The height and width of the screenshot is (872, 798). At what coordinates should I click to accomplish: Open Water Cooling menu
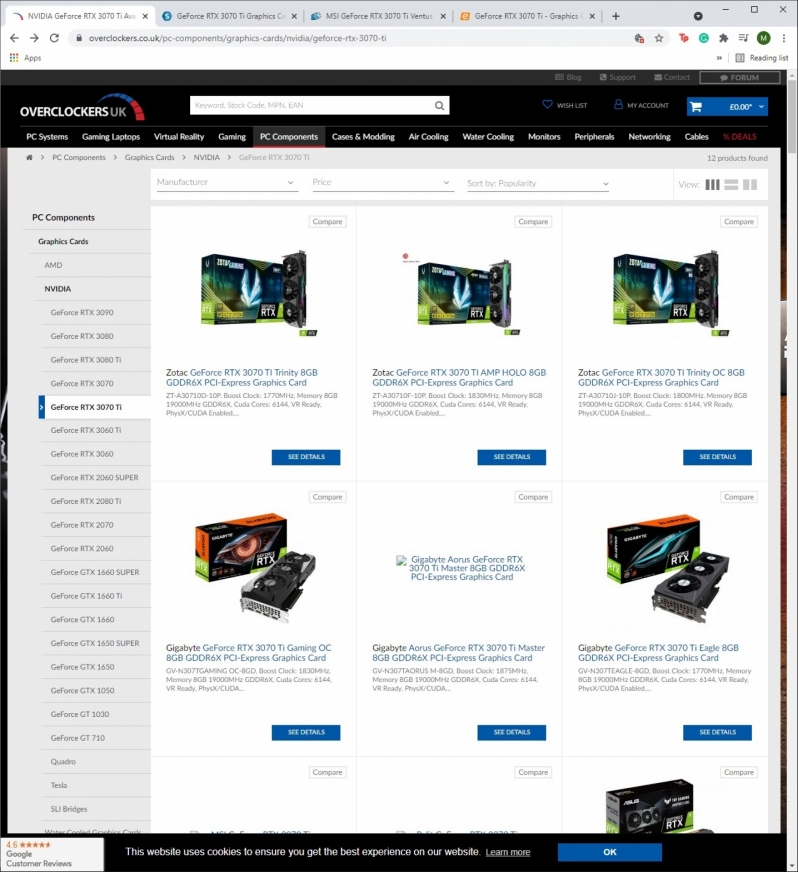coord(488,137)
